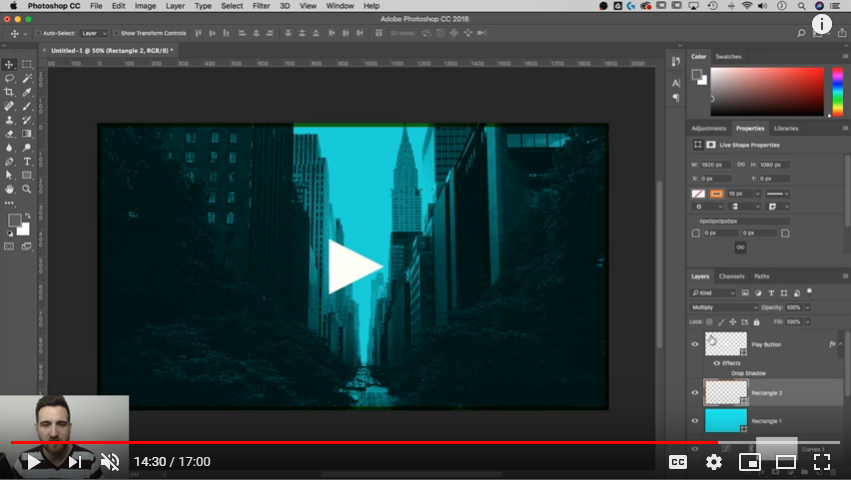
Task: Select the History Brush tool
Action: tap(27, 120)
